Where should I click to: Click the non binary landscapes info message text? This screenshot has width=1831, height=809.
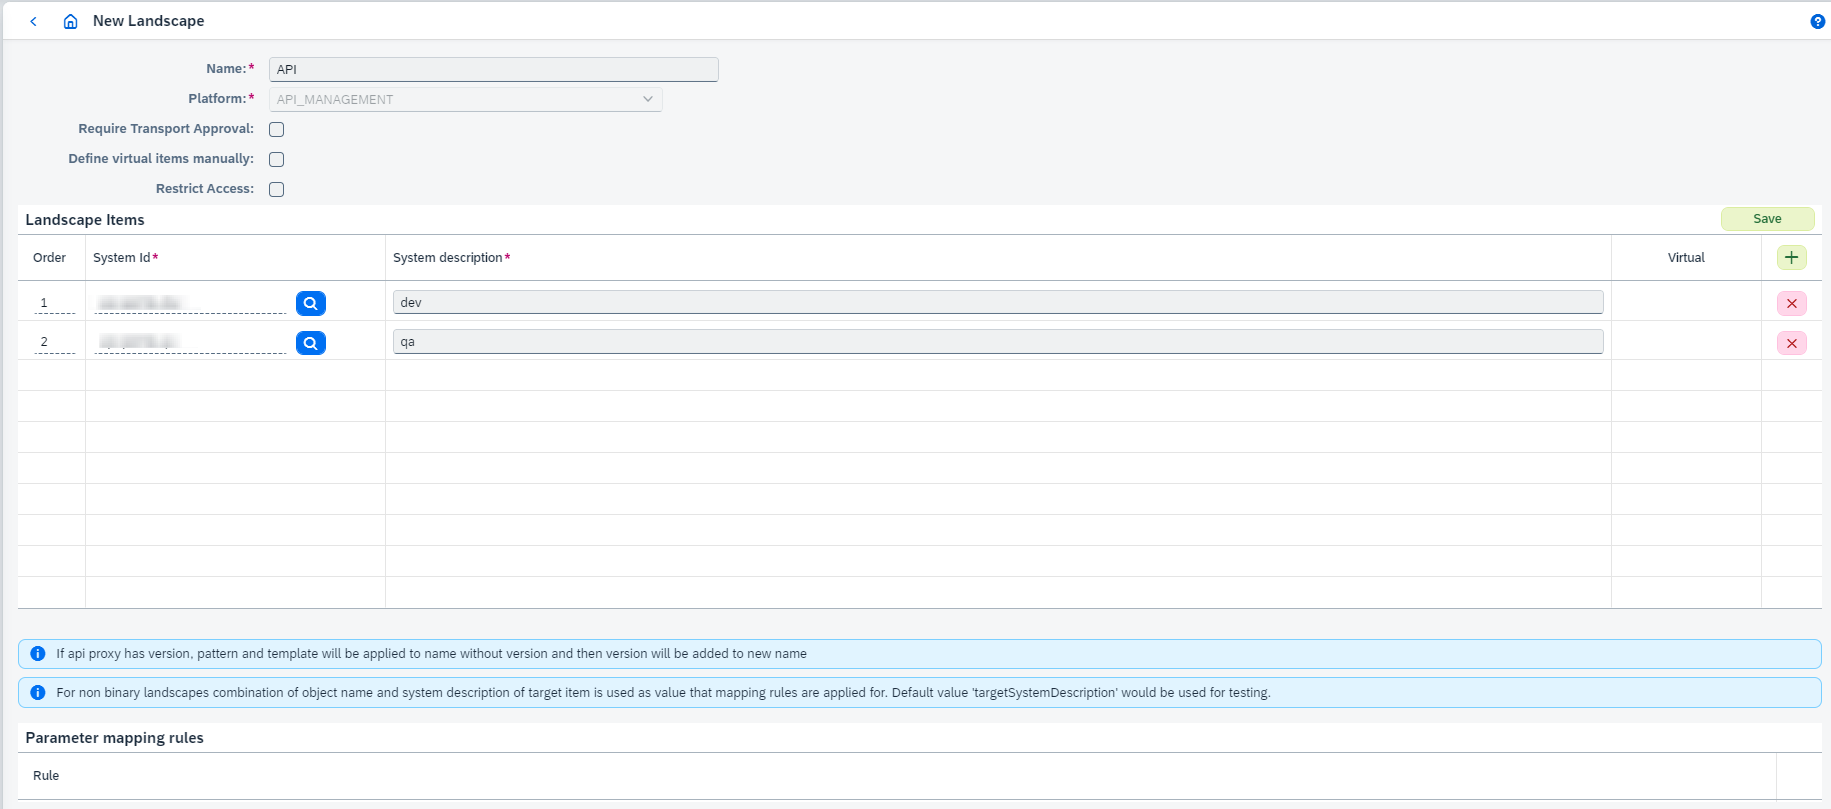[x=663, y=693]
